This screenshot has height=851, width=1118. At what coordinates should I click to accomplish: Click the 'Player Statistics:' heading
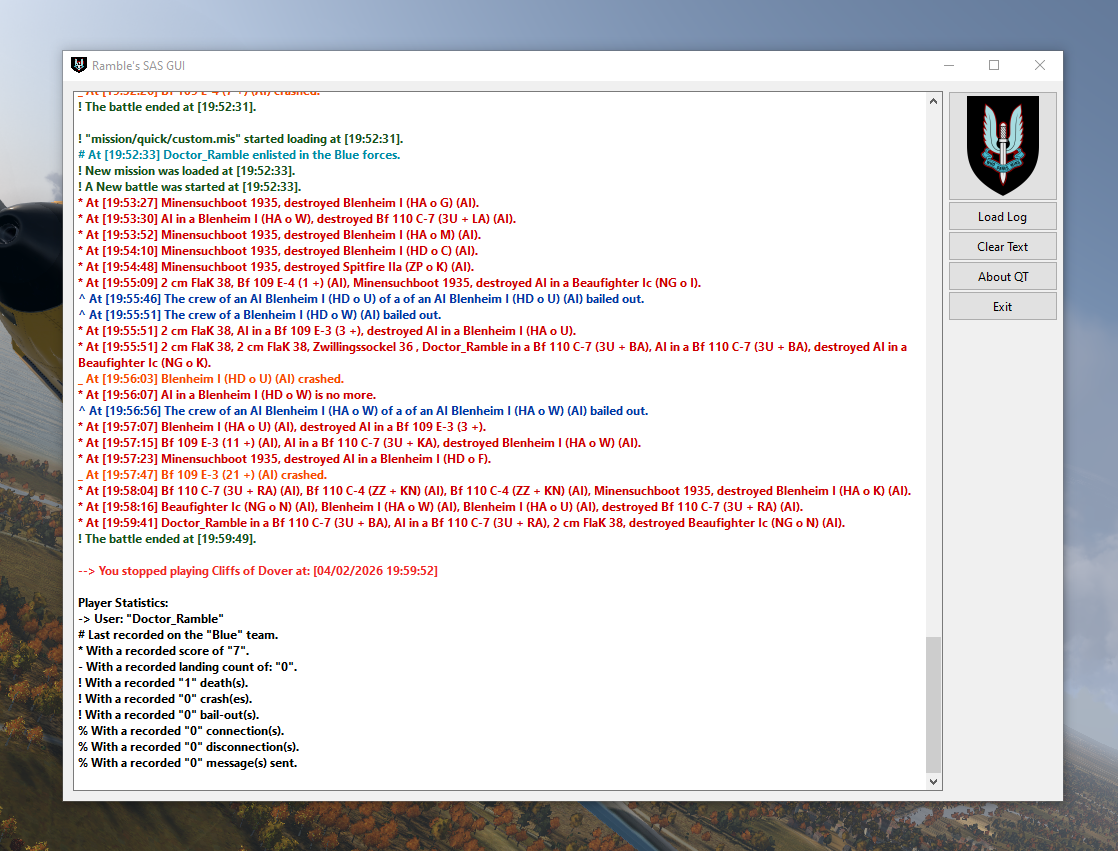(123, 603)
